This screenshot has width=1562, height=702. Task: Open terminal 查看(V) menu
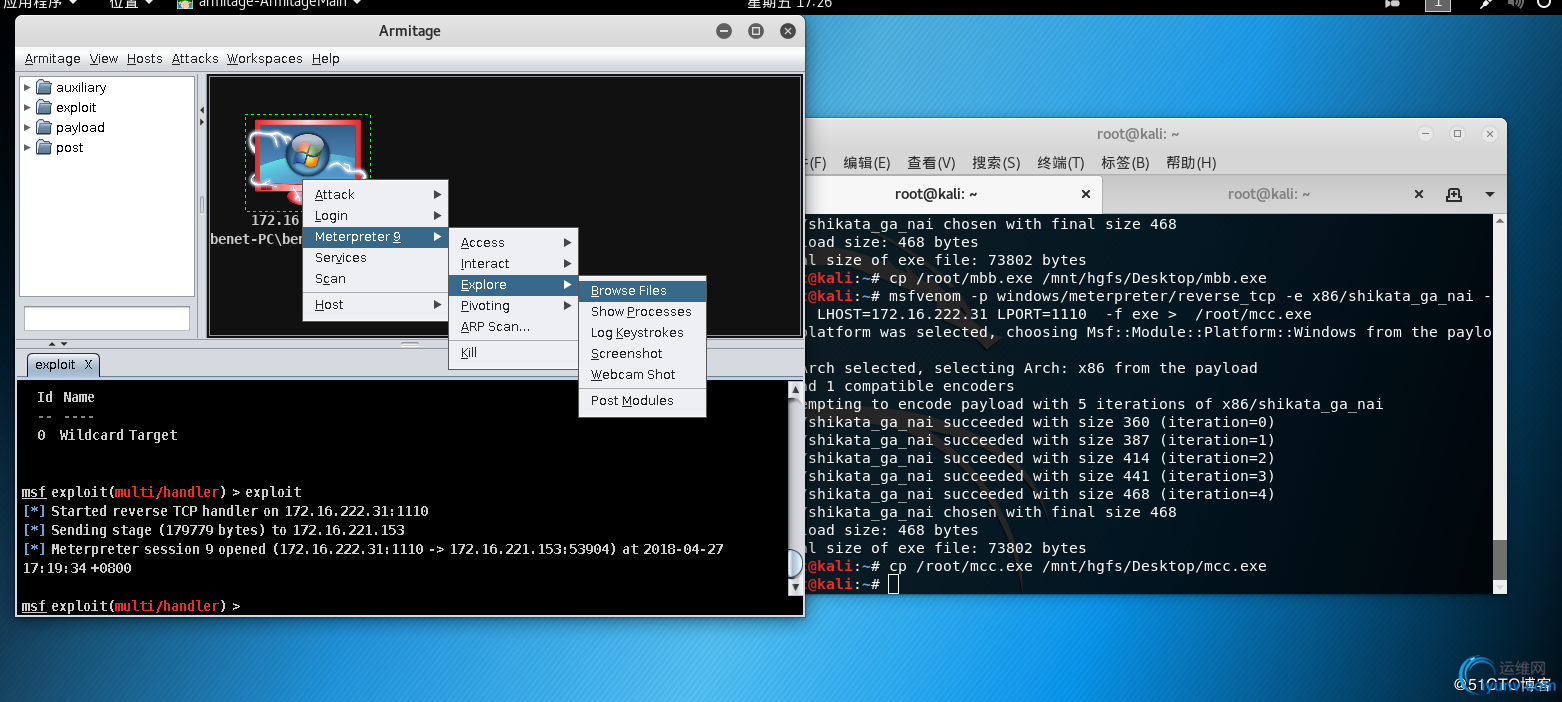pyautogui.click(x=931, y=162)
